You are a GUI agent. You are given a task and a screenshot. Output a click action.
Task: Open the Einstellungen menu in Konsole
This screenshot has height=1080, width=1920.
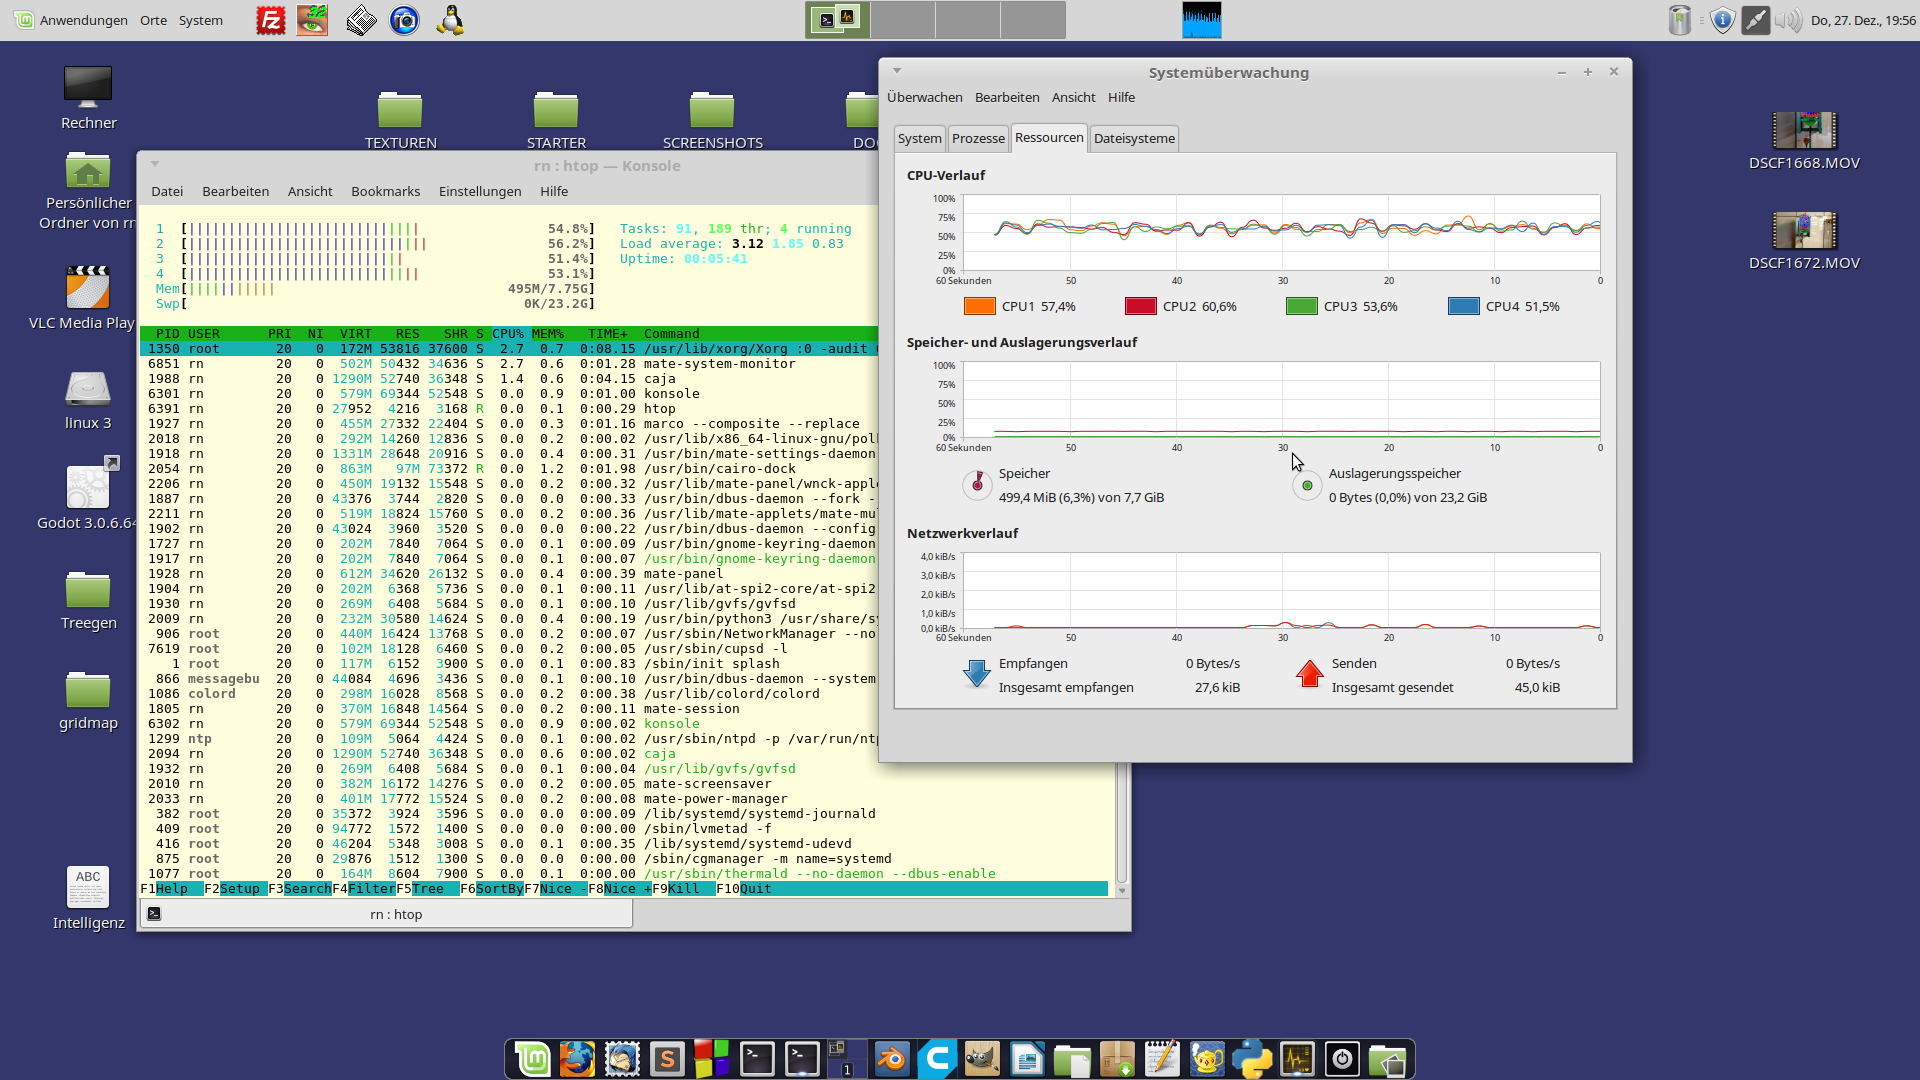479,192
